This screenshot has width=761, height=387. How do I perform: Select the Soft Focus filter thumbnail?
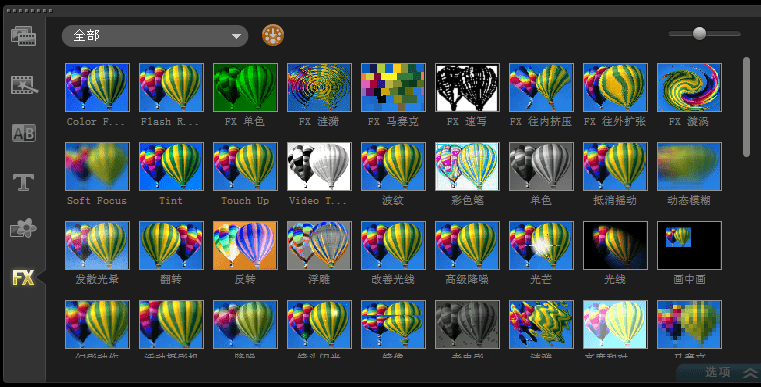pos(97,167)
